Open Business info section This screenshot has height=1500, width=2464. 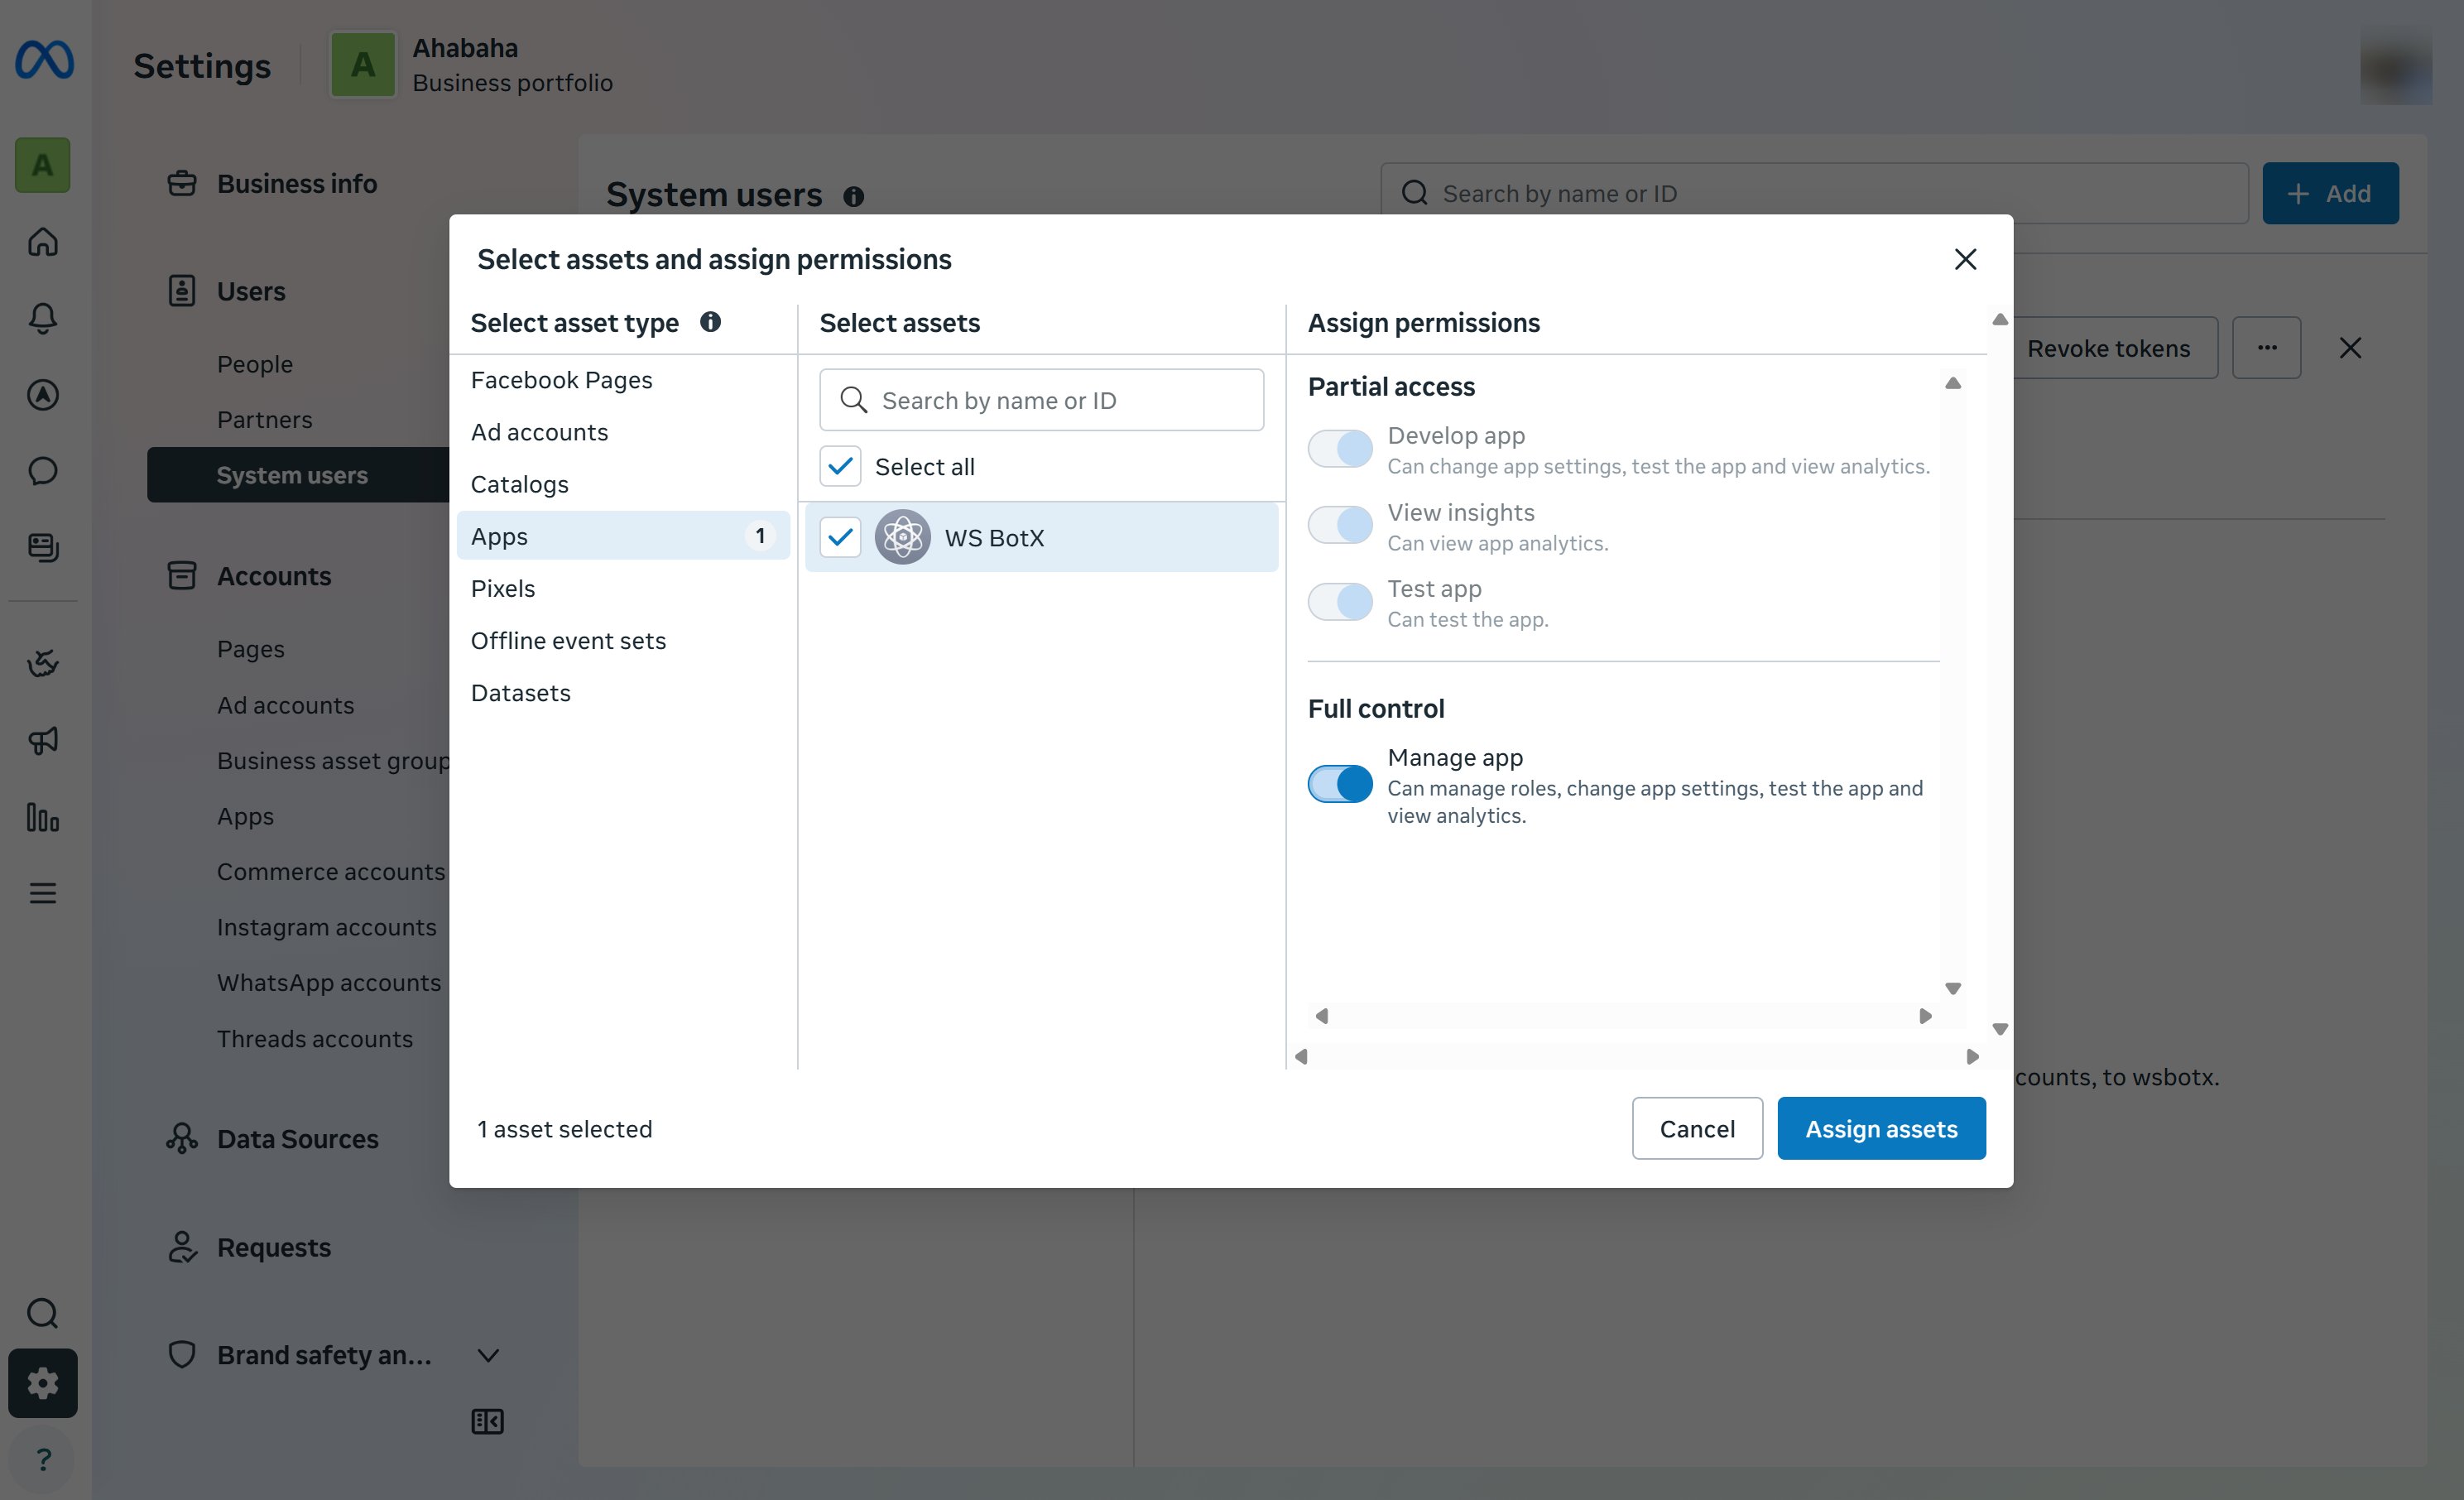(x=297, y=184)
